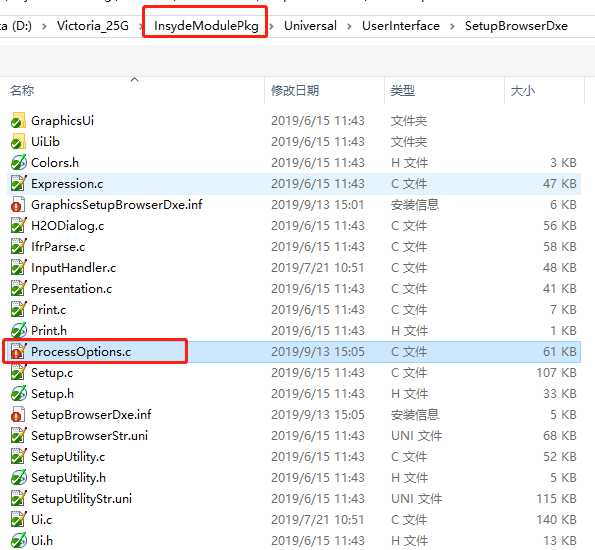
Task: Expand breadcrumb chevron after Universal
Action: [x=349, y=26]
